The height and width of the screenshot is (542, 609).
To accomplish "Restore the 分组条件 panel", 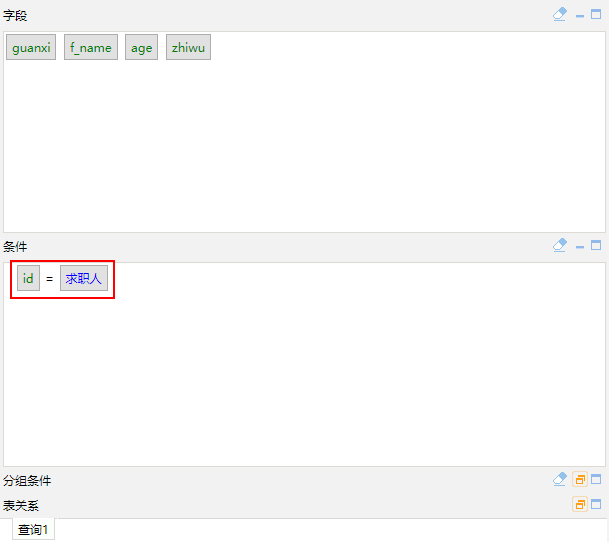I will (580, 480).
